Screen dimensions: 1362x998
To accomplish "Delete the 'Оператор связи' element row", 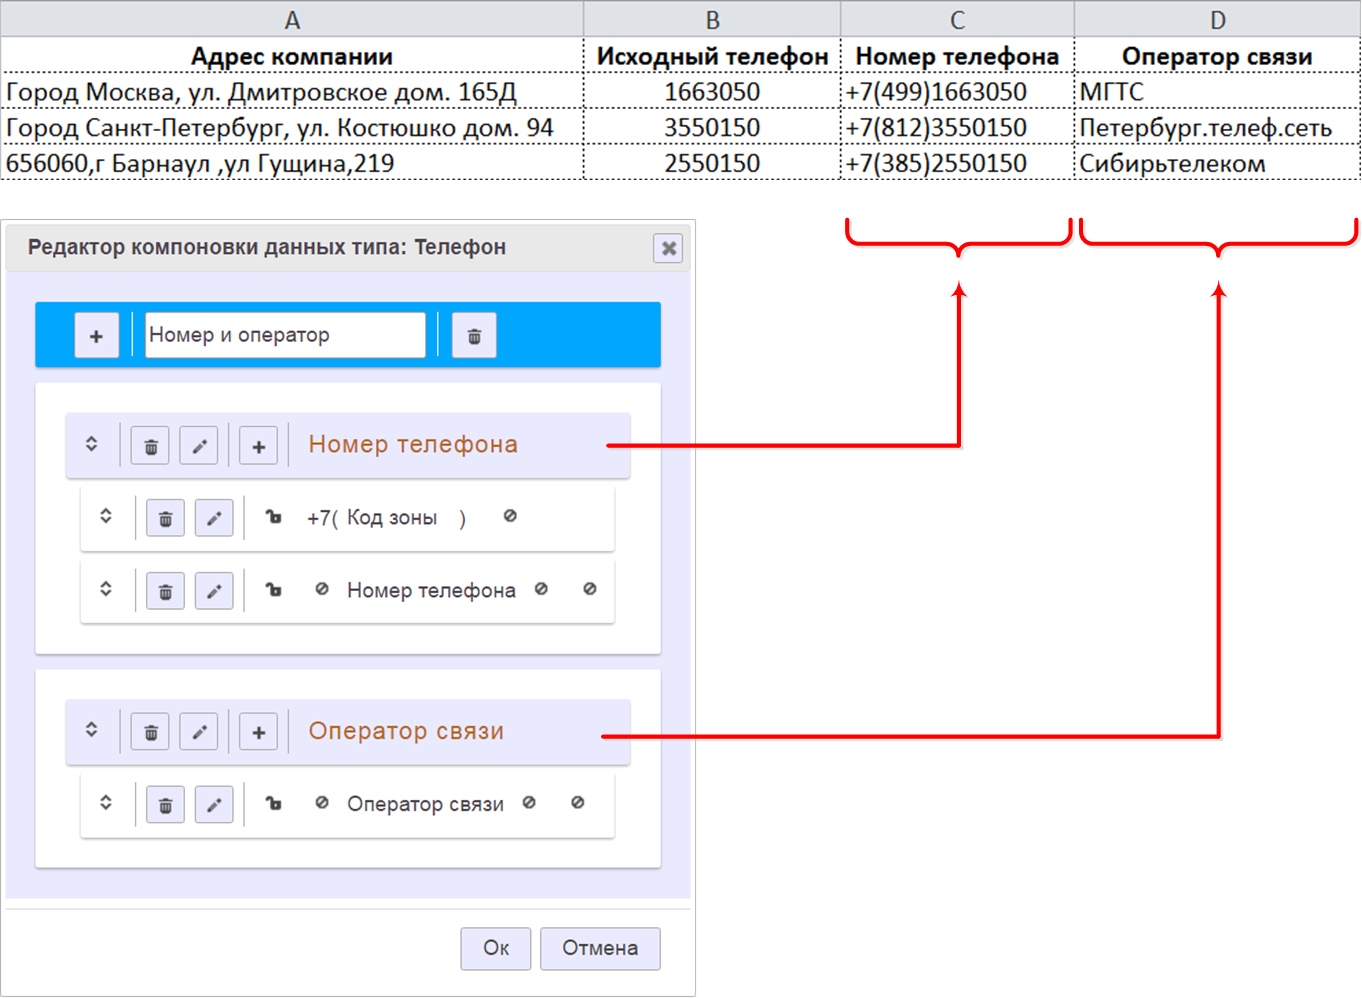I will (x=165, y=804).
